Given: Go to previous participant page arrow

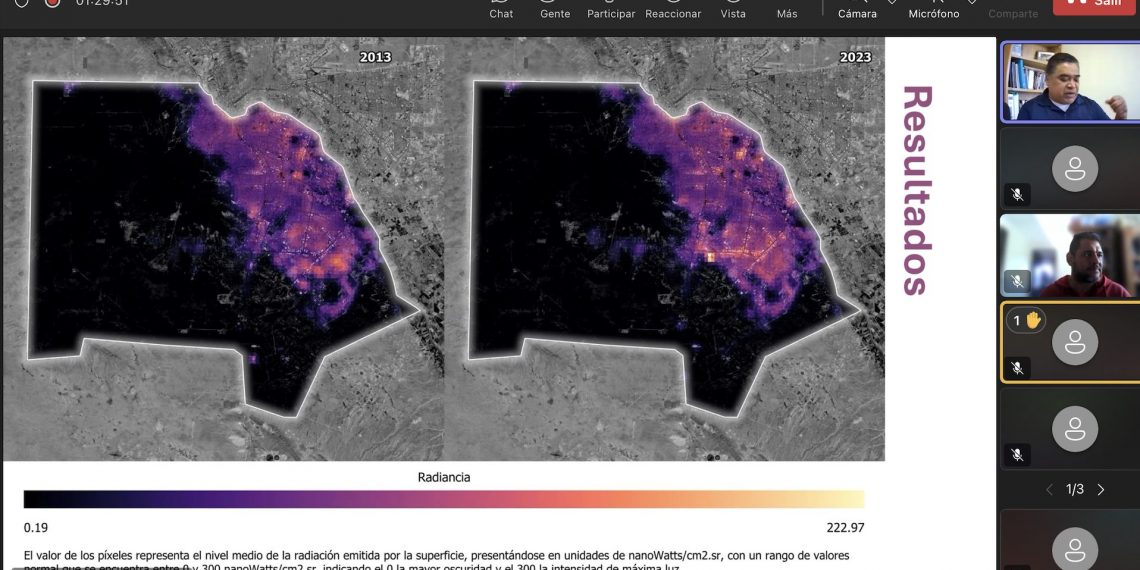Looking at the screenshot, I should [1049, 489].
